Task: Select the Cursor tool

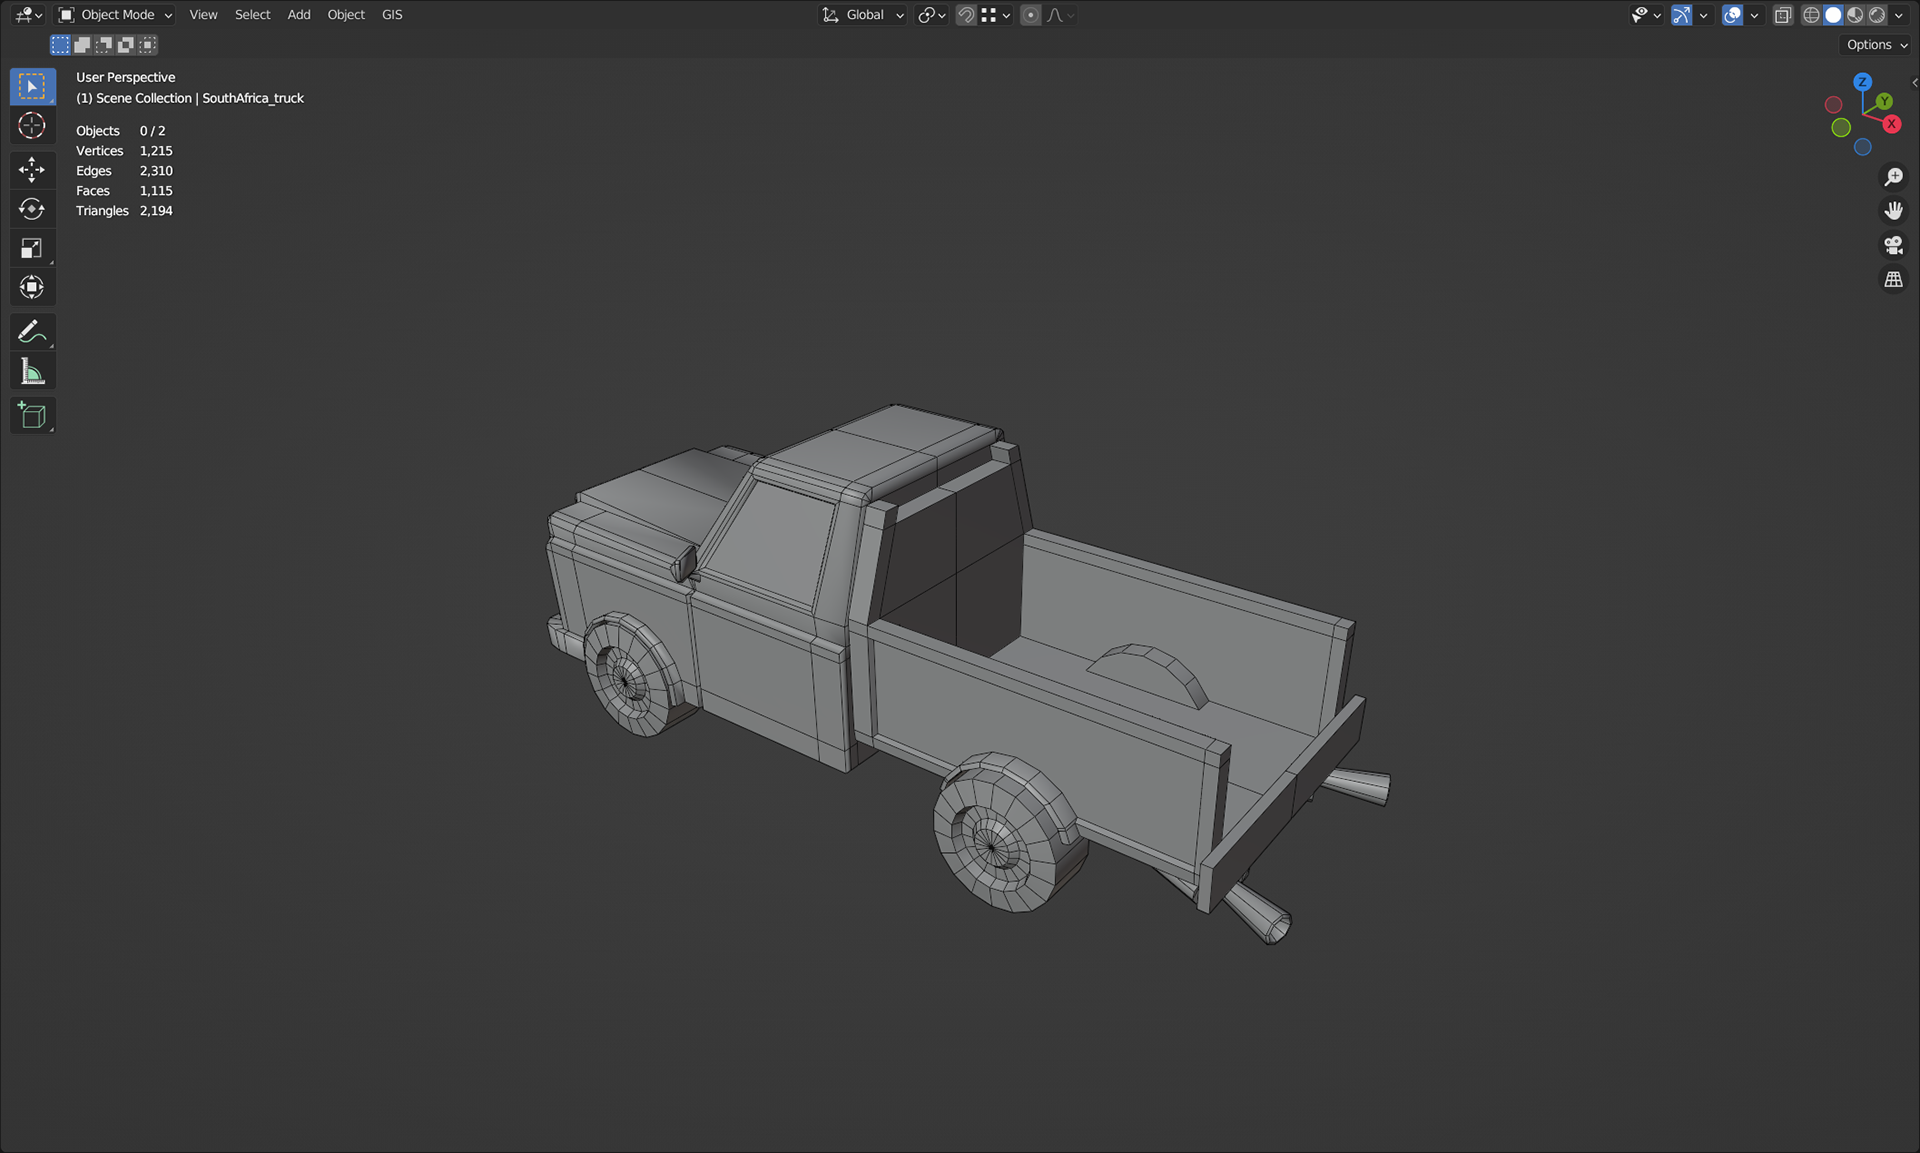Action: point(32,126)
